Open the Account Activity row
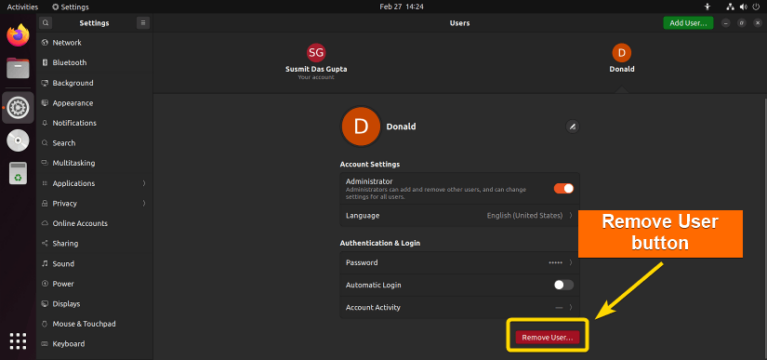Image resolution: width=767 pixels, height=360 pixels. click(x=459, y=308)
